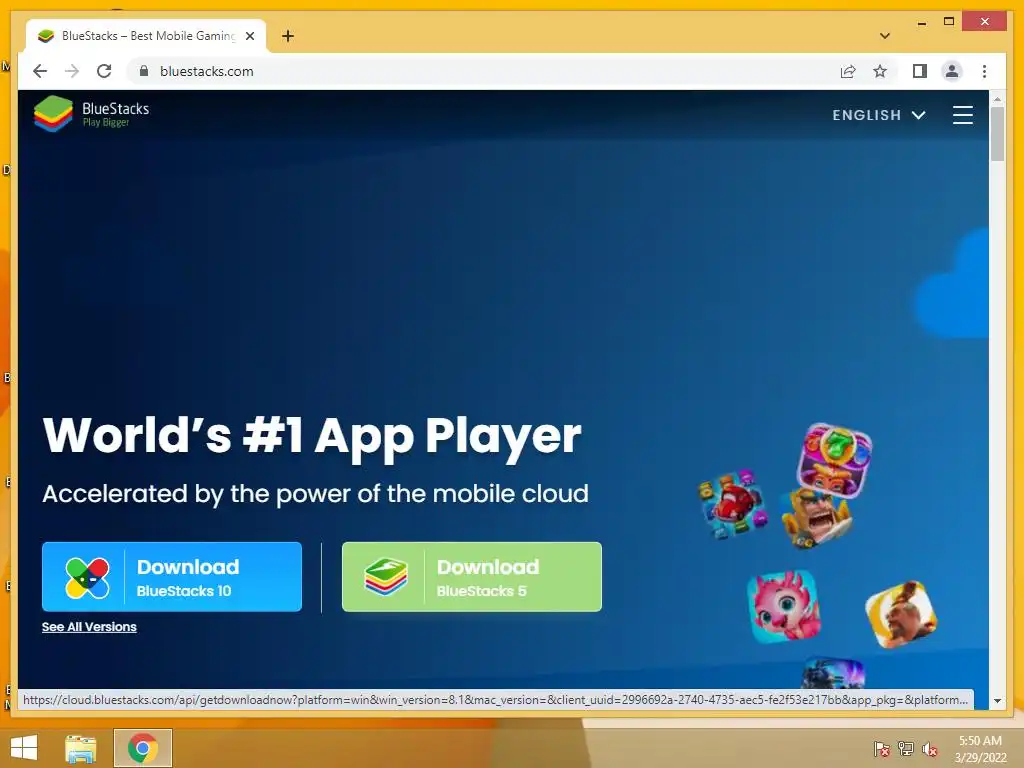
Task: Open a new tab with the plus button
Action: pos(288,36)
